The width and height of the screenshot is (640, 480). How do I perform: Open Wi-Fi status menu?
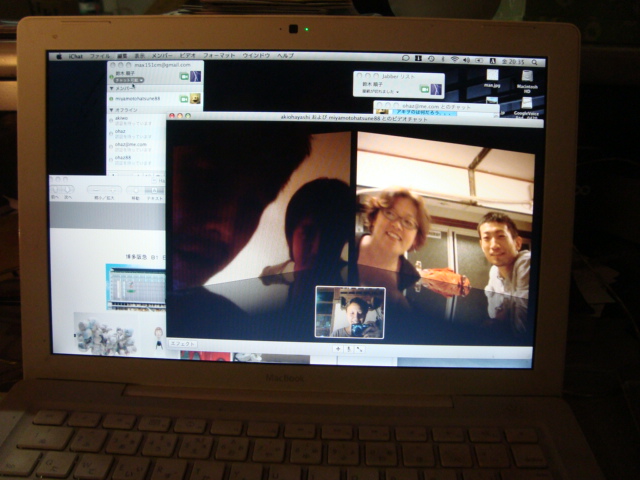pyautogui.click(x=454, y=60)
